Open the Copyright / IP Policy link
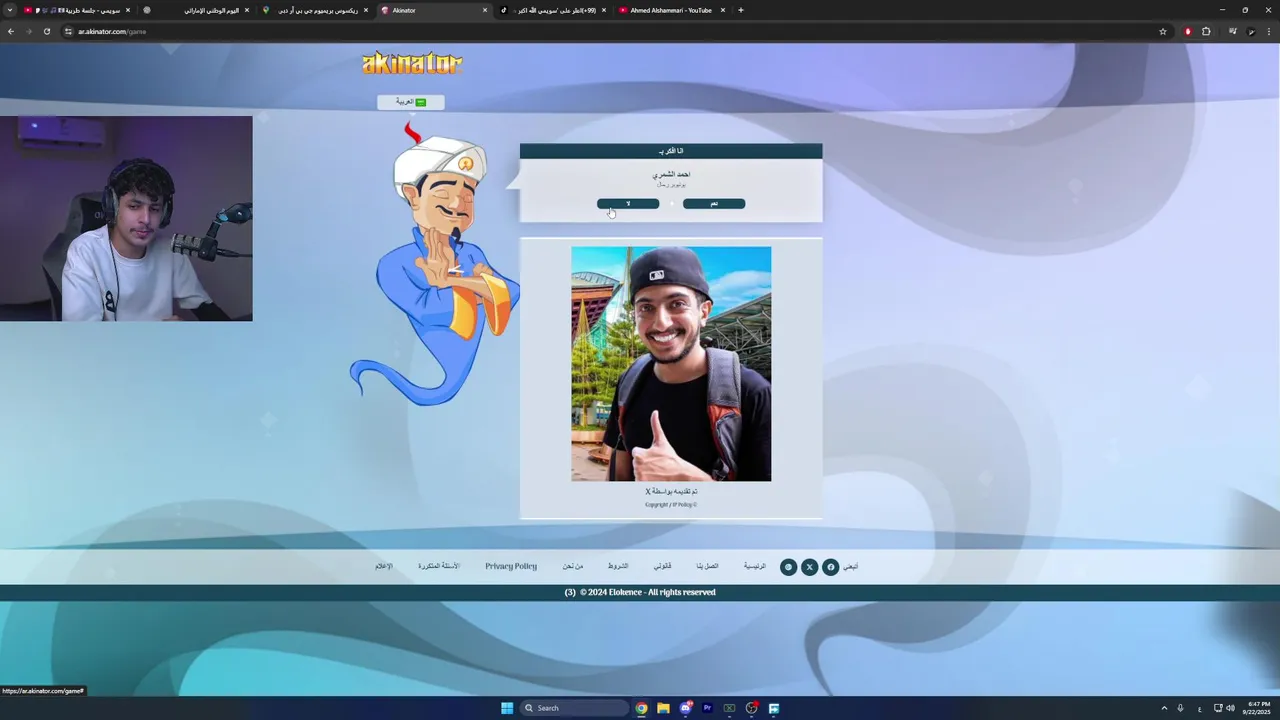The height and width of the screenshot is (720, 1280). [x=671, y=505]
